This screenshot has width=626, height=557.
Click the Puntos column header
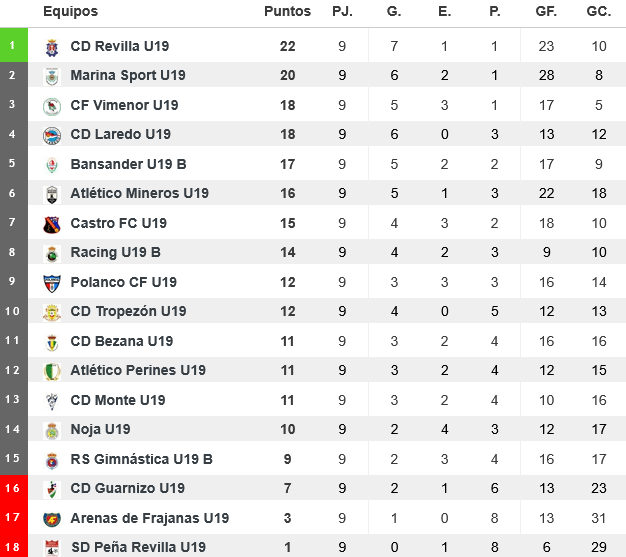pos(287,11)
